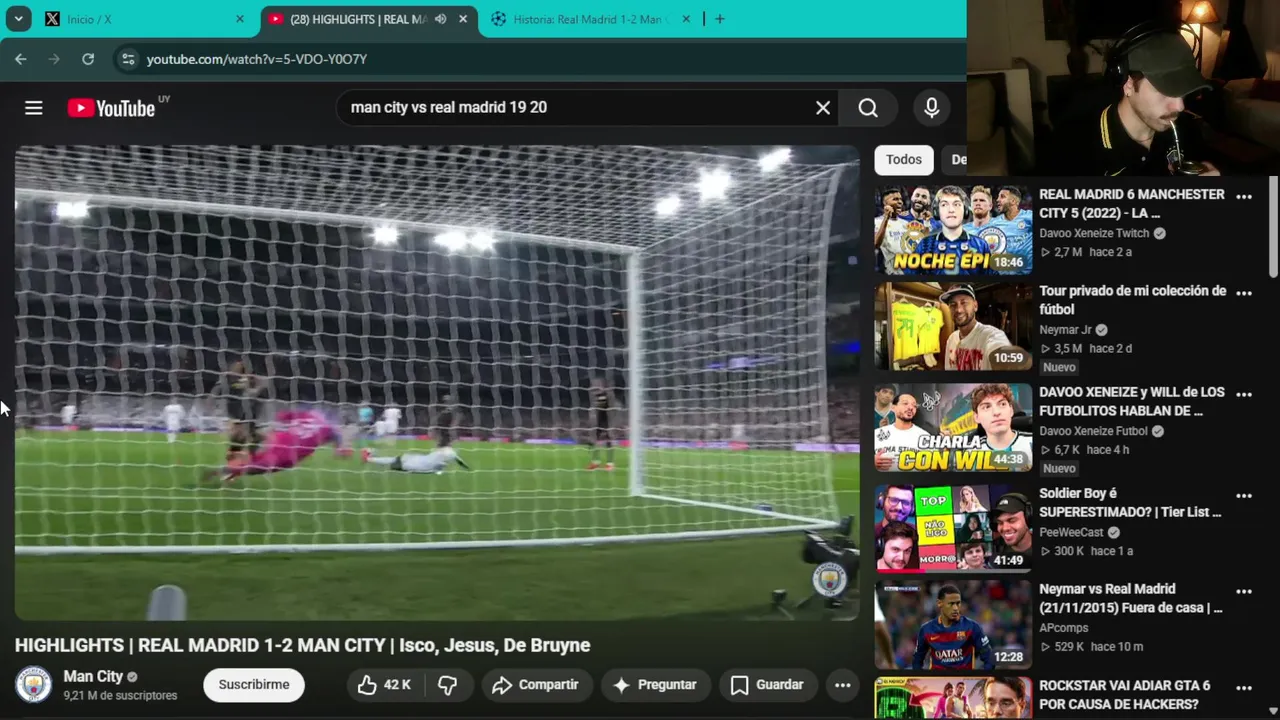Close the Inicio / X tab

coord(240,19)
